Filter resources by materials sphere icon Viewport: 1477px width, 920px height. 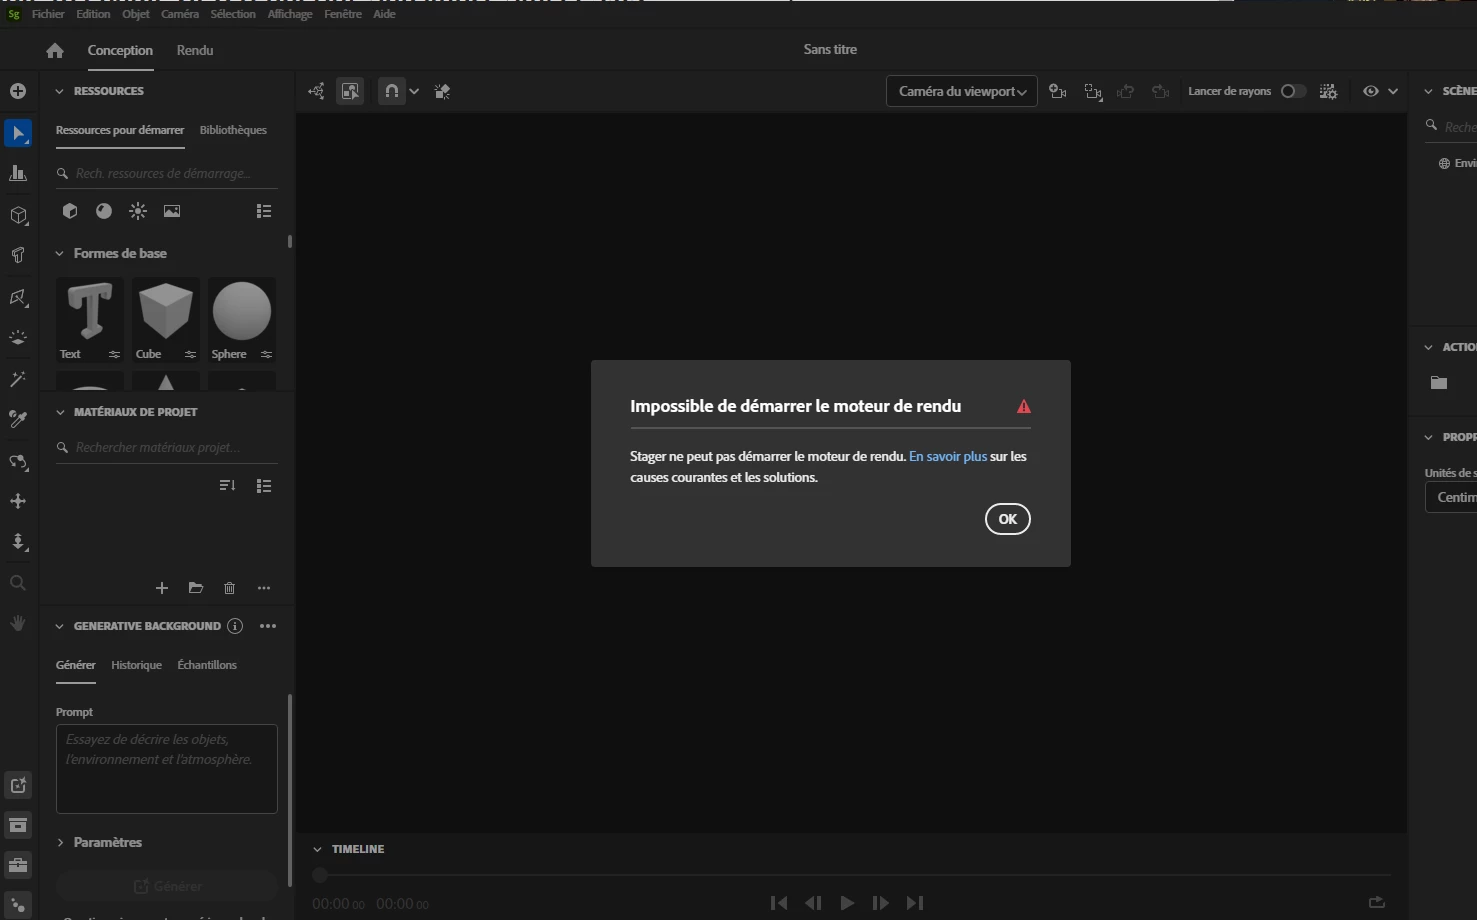(104, 211)
